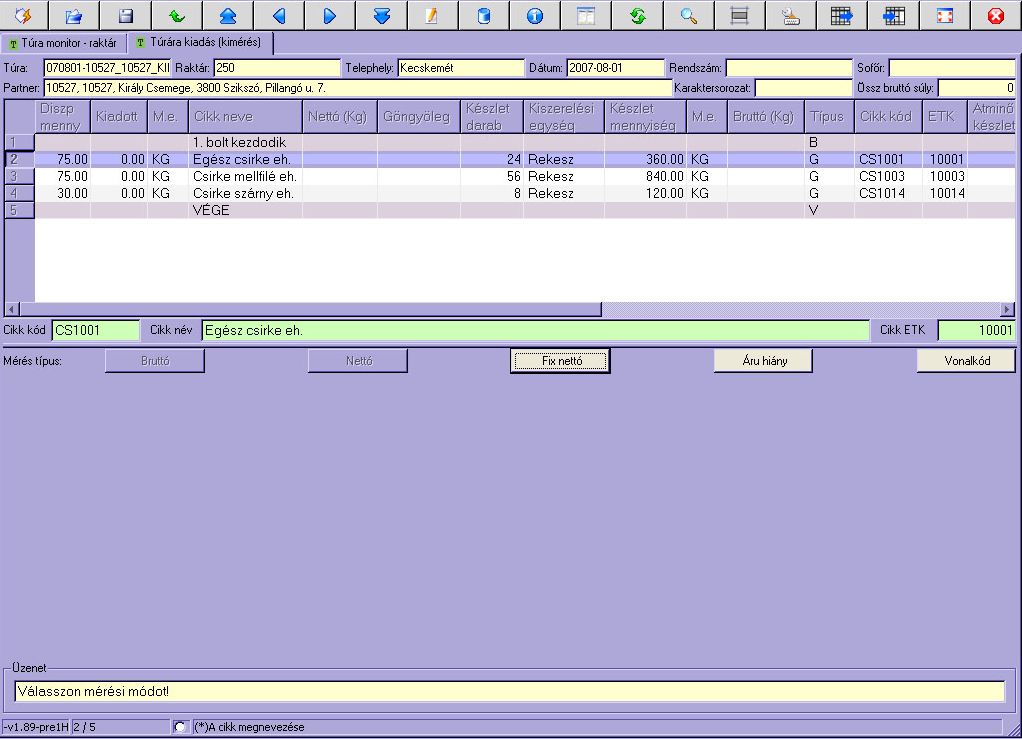Screen dimensions: 1022x739
Task: Jump to last record with double-down arrow
Action: [x=381, y=16]
